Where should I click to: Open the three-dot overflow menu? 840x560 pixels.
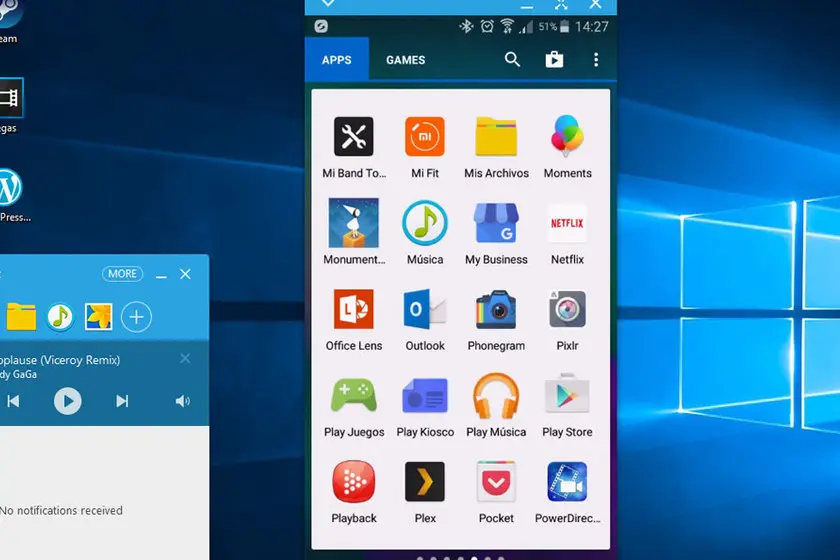pyautogui.click(x=596, y=59)
